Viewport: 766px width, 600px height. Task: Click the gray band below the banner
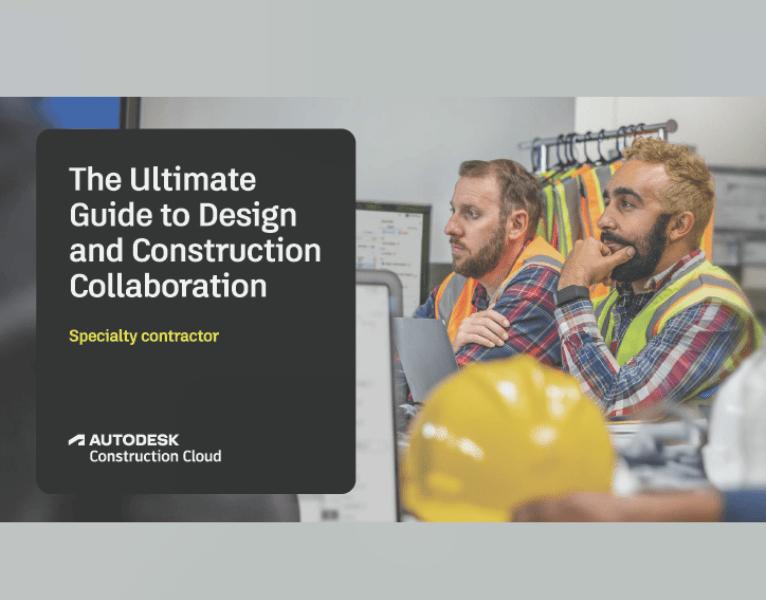pos(383,560)
